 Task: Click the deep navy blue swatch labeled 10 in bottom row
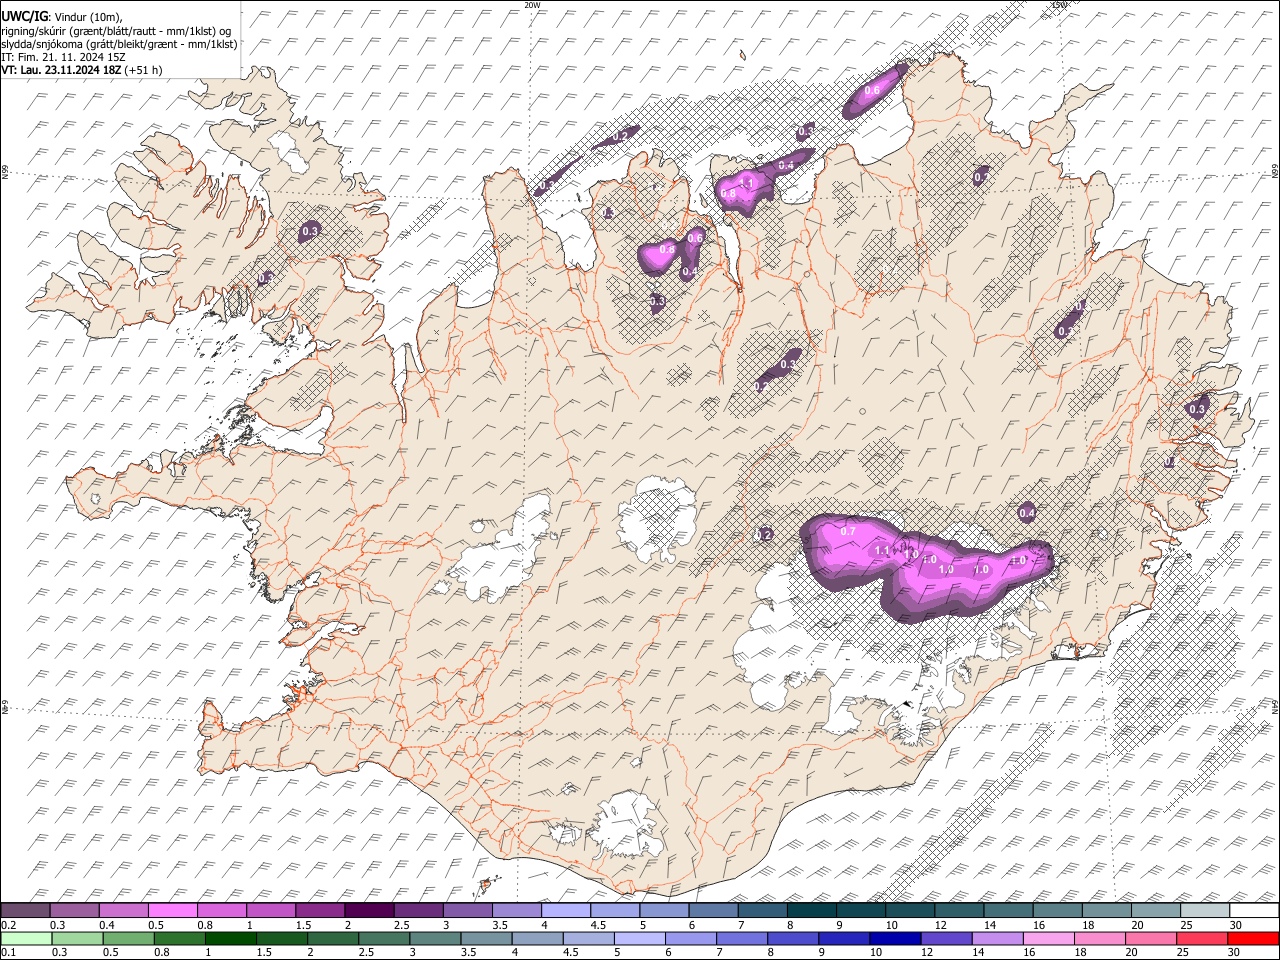click(896, 938)
